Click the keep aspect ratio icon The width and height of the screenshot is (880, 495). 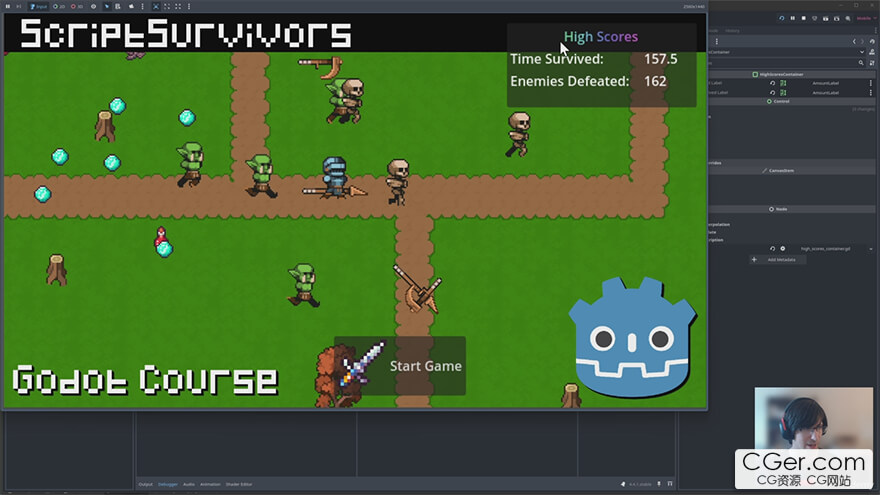[167, 6]
